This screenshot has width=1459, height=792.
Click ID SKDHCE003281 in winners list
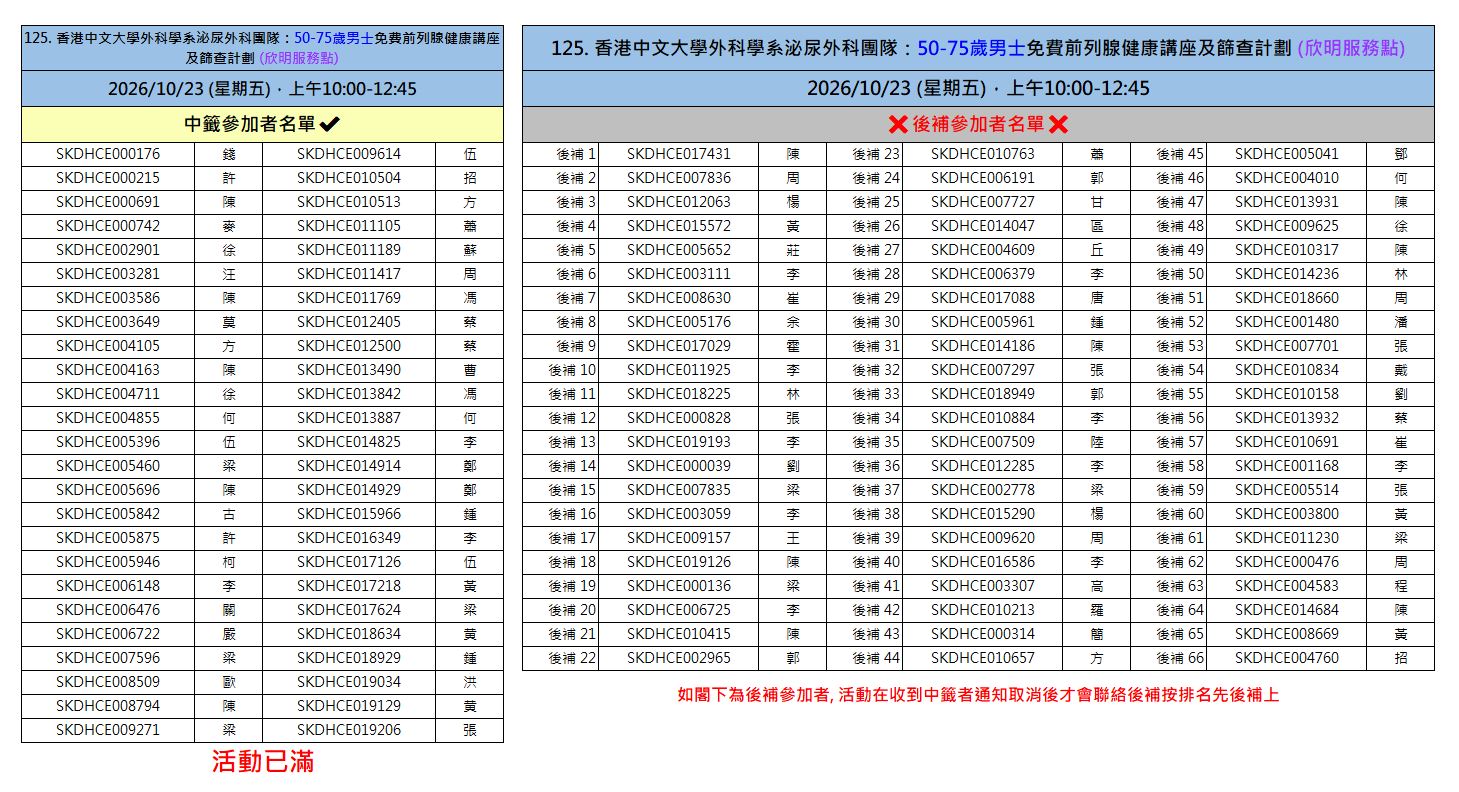[108, 274]
